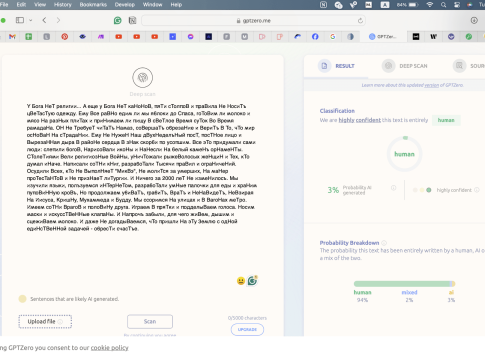Open the View menu
Image resolution: width=485 pixels, height=360 pixels.
coord(40,5)
